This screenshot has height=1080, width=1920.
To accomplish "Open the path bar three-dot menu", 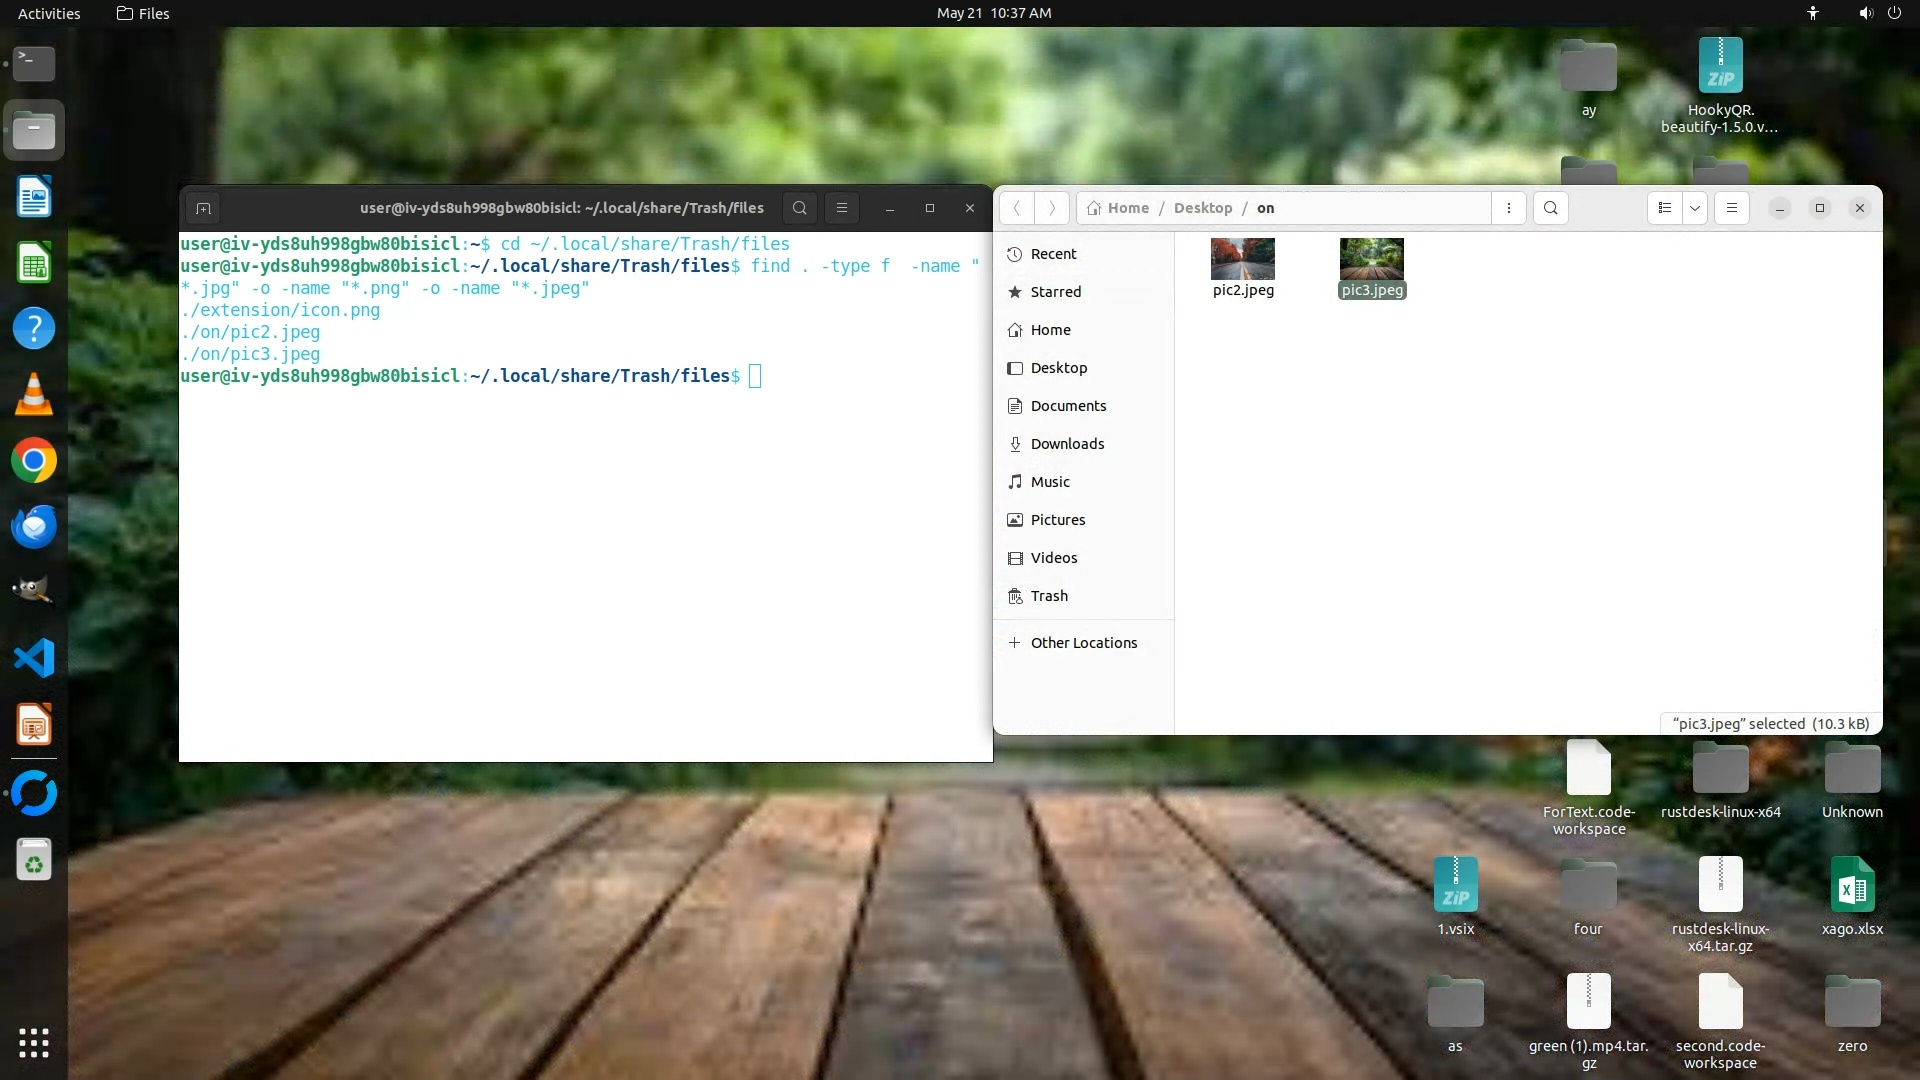I will click(x=1508, y=208).
